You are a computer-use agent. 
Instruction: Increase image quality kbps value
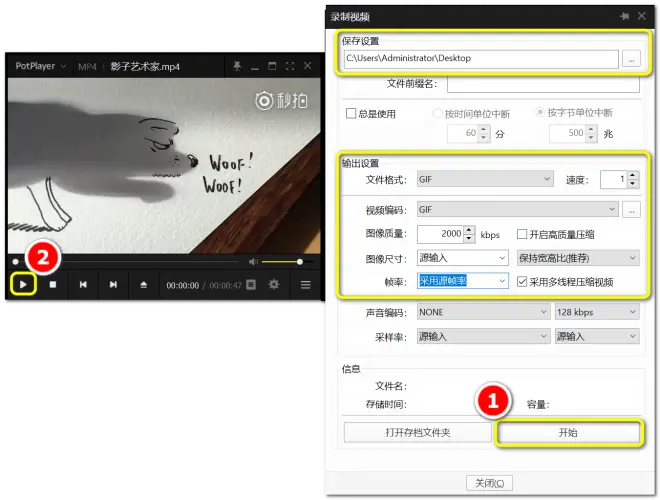click(x=469, y=230)
